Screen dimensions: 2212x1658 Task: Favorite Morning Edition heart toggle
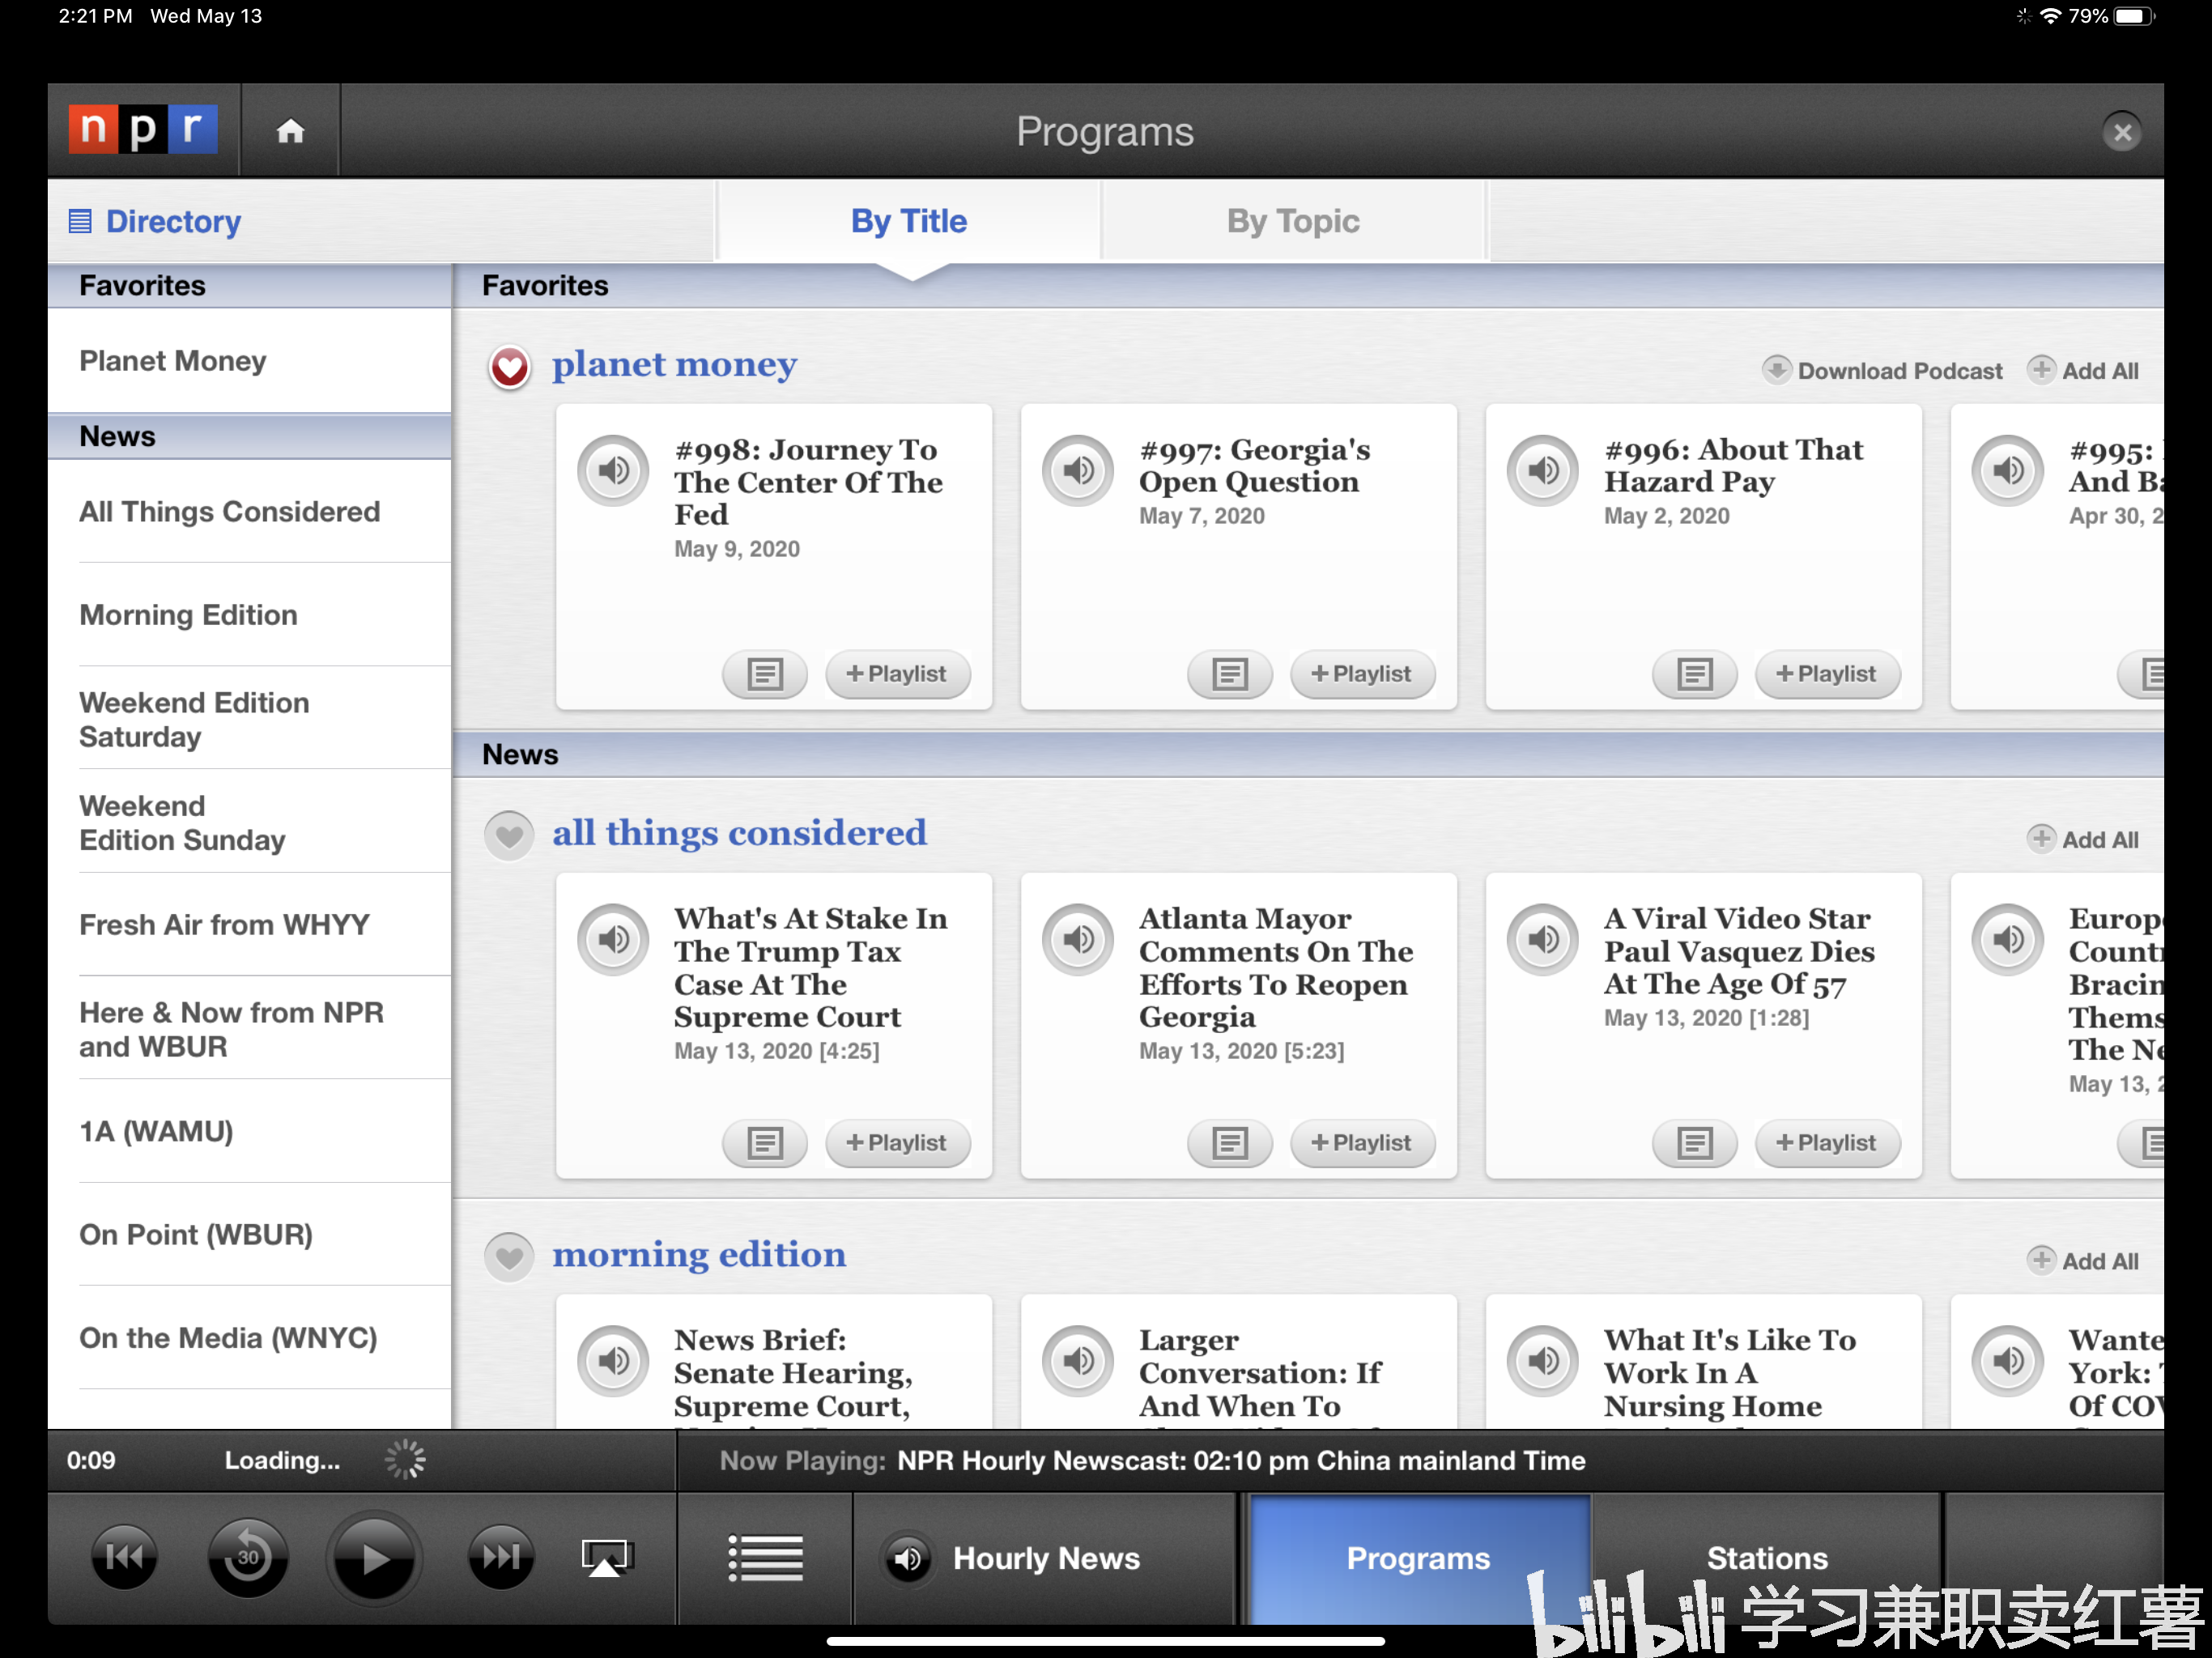[509, 1257]
